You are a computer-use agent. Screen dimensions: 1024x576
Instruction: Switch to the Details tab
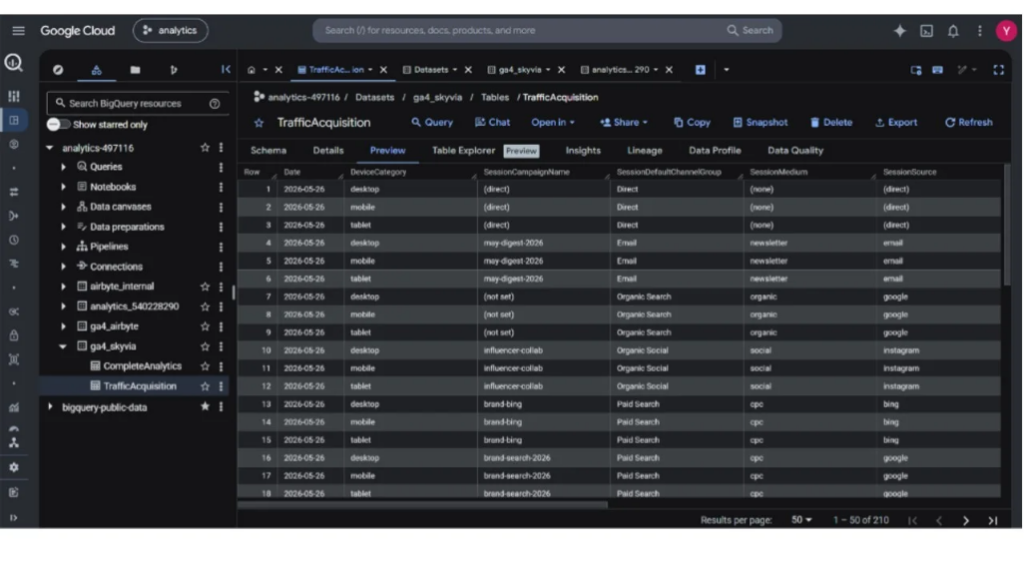click(328, 150)
